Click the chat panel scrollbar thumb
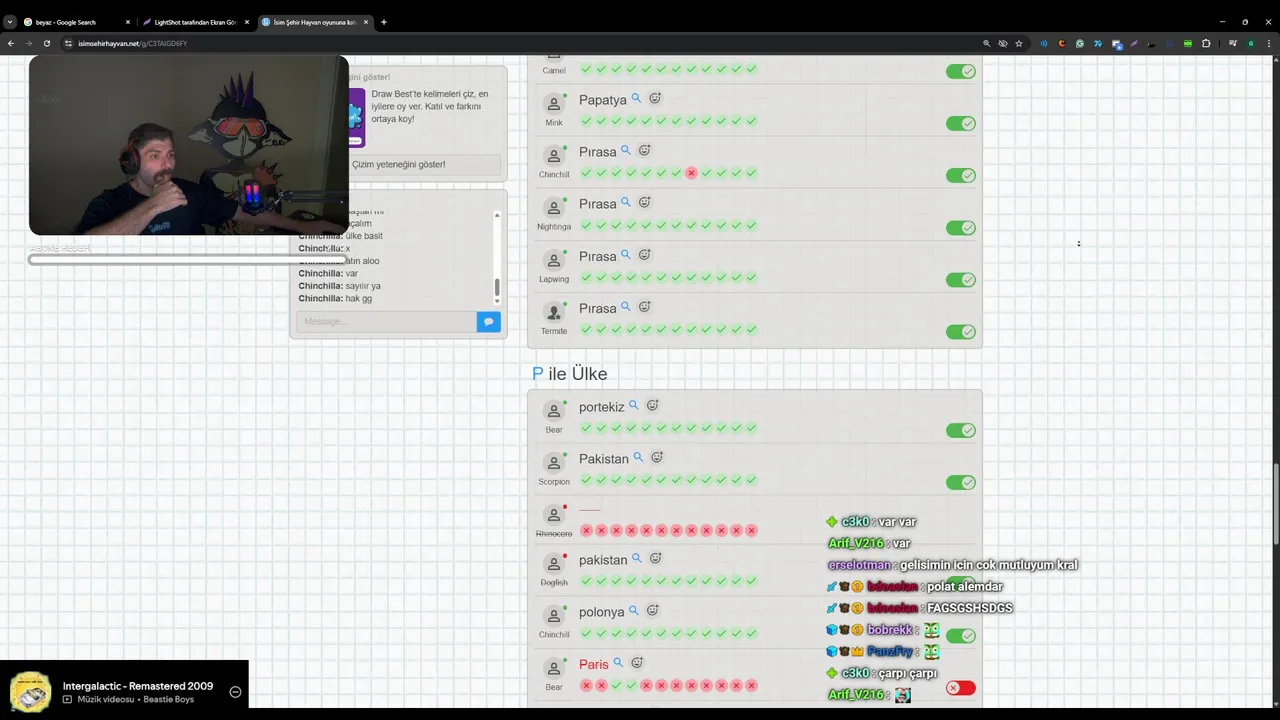This screenshot has height=720, width=1280. 497,287
